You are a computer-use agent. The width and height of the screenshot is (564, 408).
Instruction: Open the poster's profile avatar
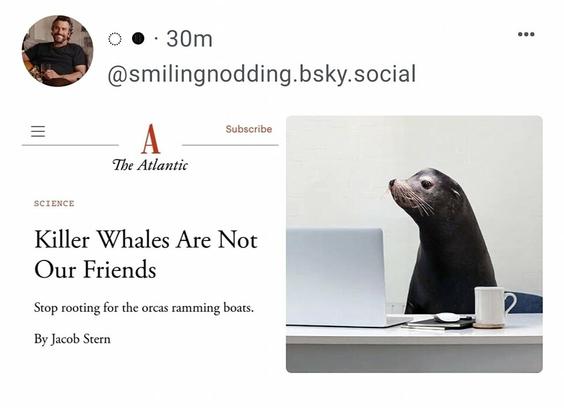click(58, 51)
